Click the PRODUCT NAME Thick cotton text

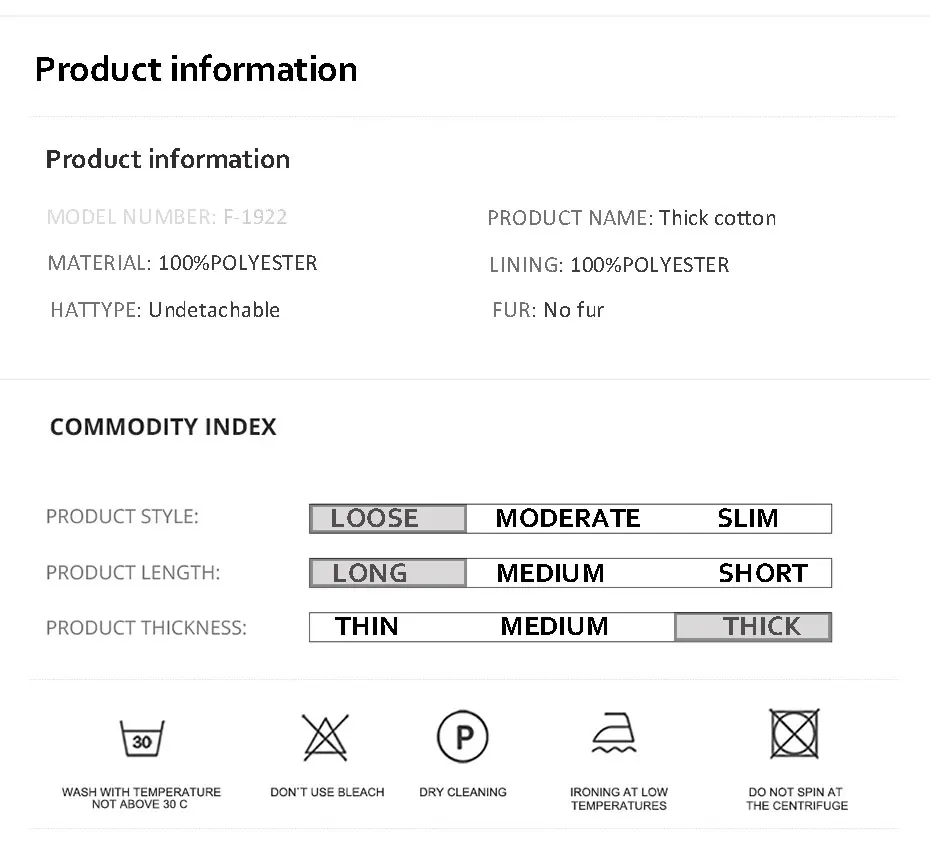[x=632, y=218]
